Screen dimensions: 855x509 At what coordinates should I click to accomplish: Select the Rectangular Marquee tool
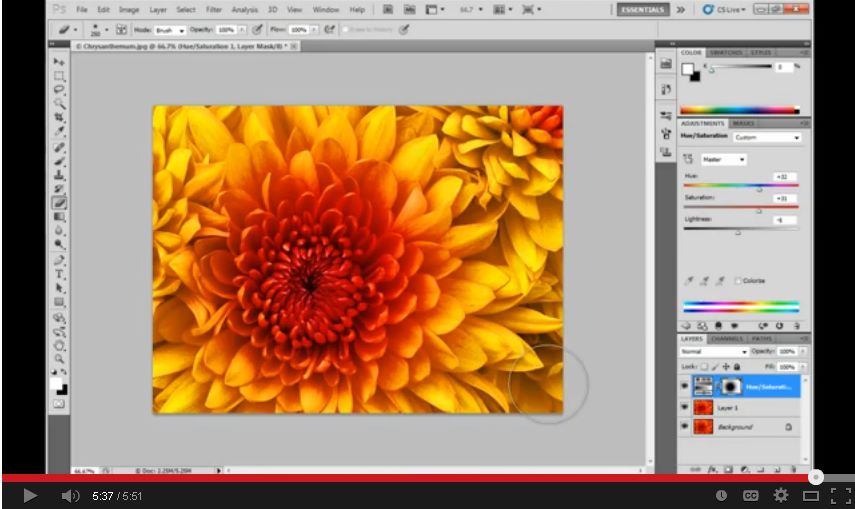(x=59, y=76)
